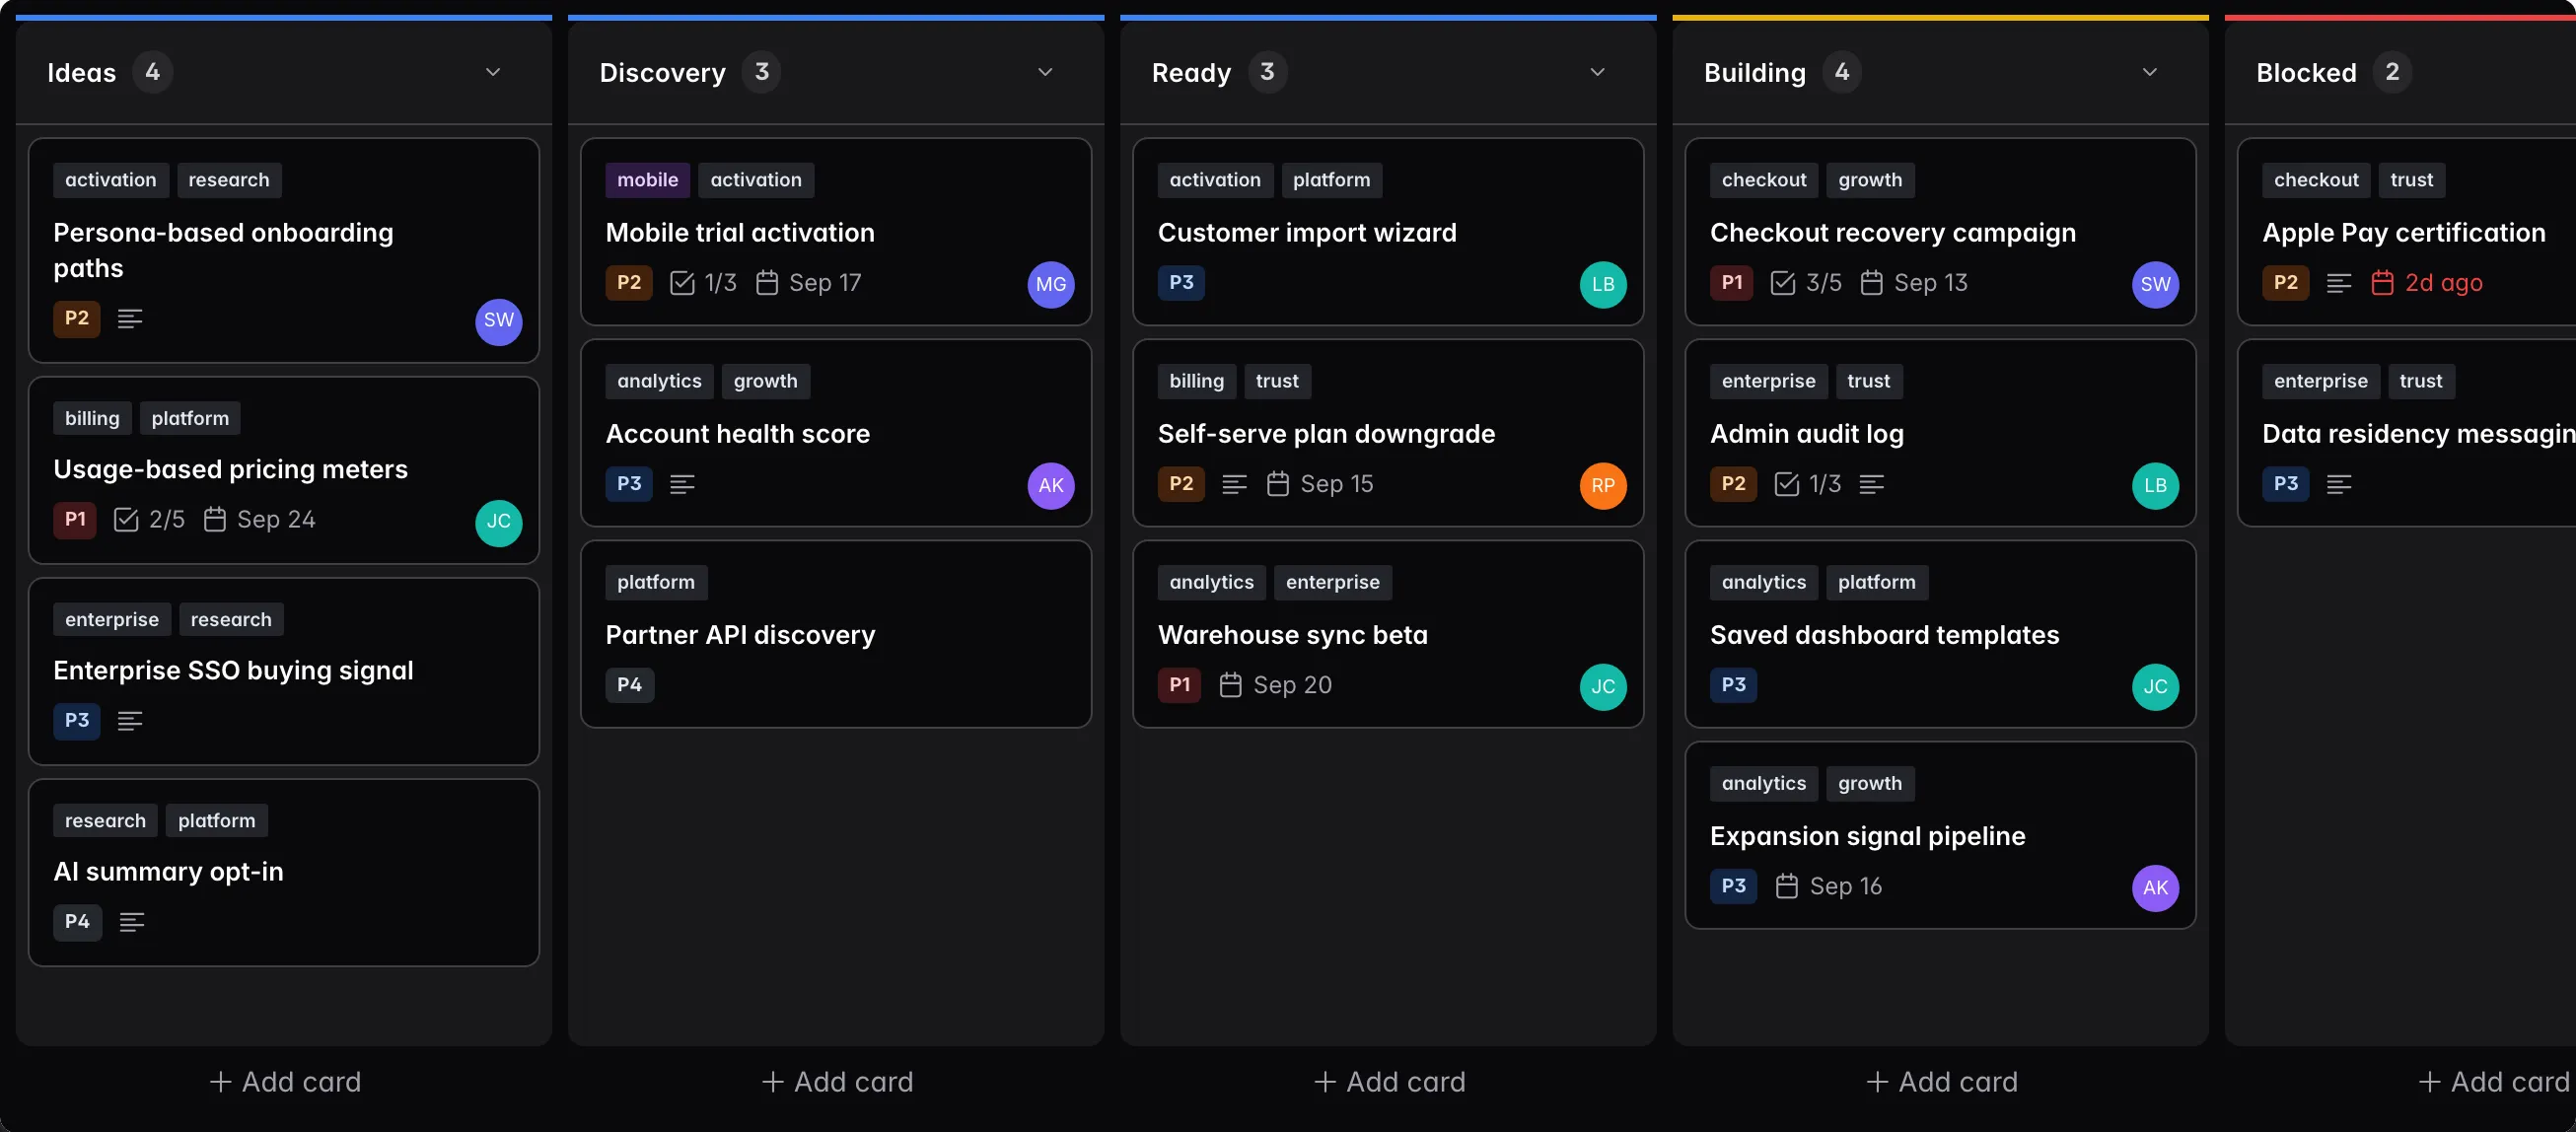Click checklist 1/3 icon on Admin audit log
This screenshot has width=2576, height=1132.
click(1786, 485)
